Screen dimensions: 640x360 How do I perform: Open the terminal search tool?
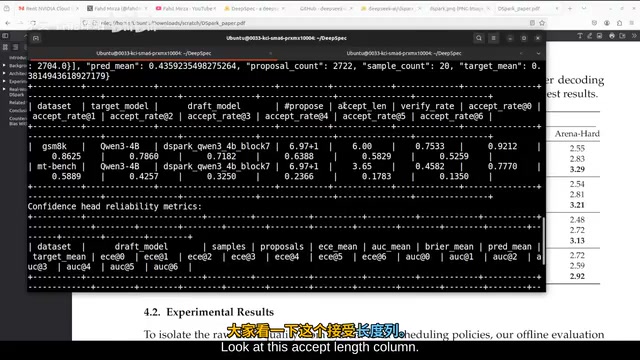(x=479, y=38)
